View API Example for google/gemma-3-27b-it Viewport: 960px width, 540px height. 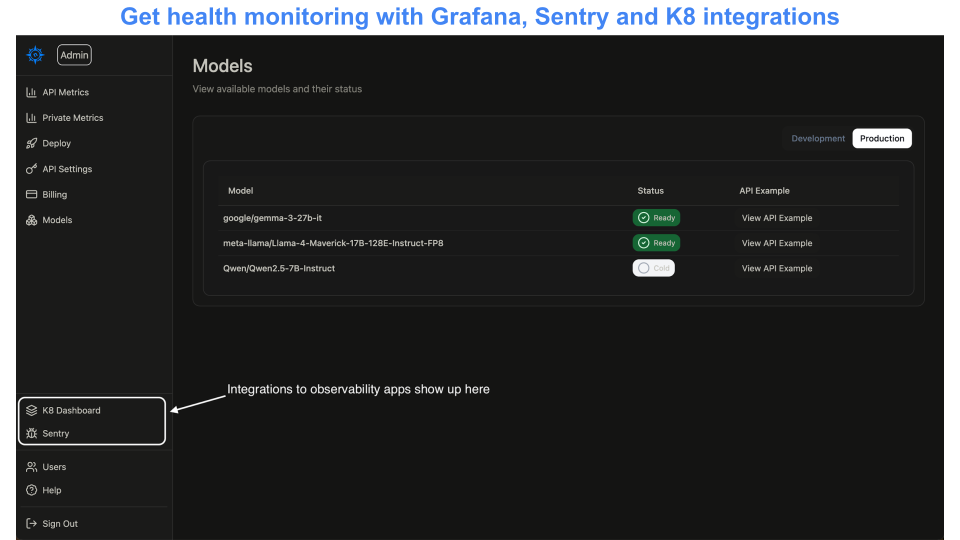coord(777,218)
